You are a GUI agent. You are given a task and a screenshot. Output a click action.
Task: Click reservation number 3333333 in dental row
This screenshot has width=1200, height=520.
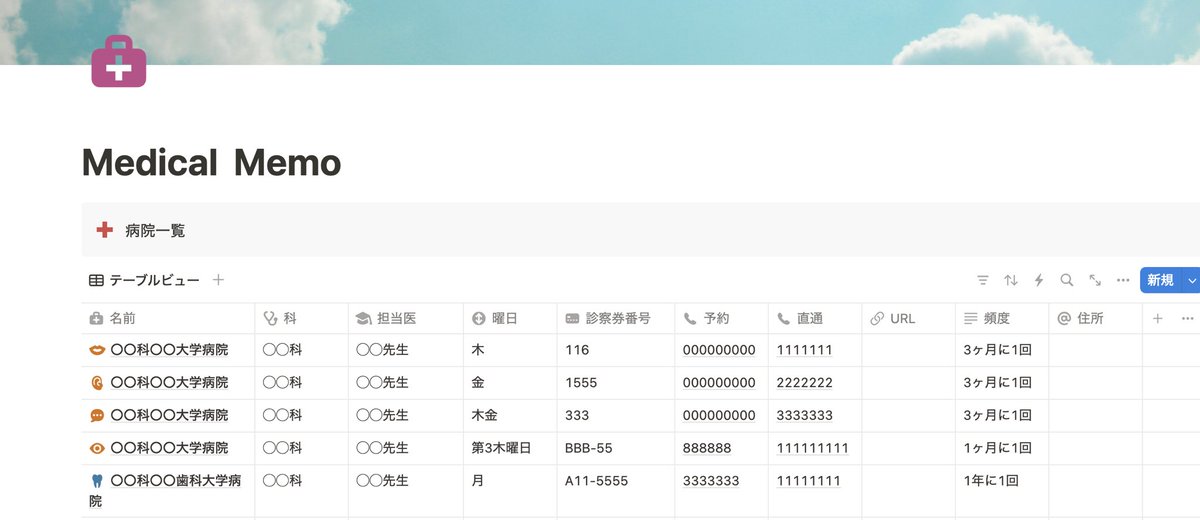pos(711,481)
